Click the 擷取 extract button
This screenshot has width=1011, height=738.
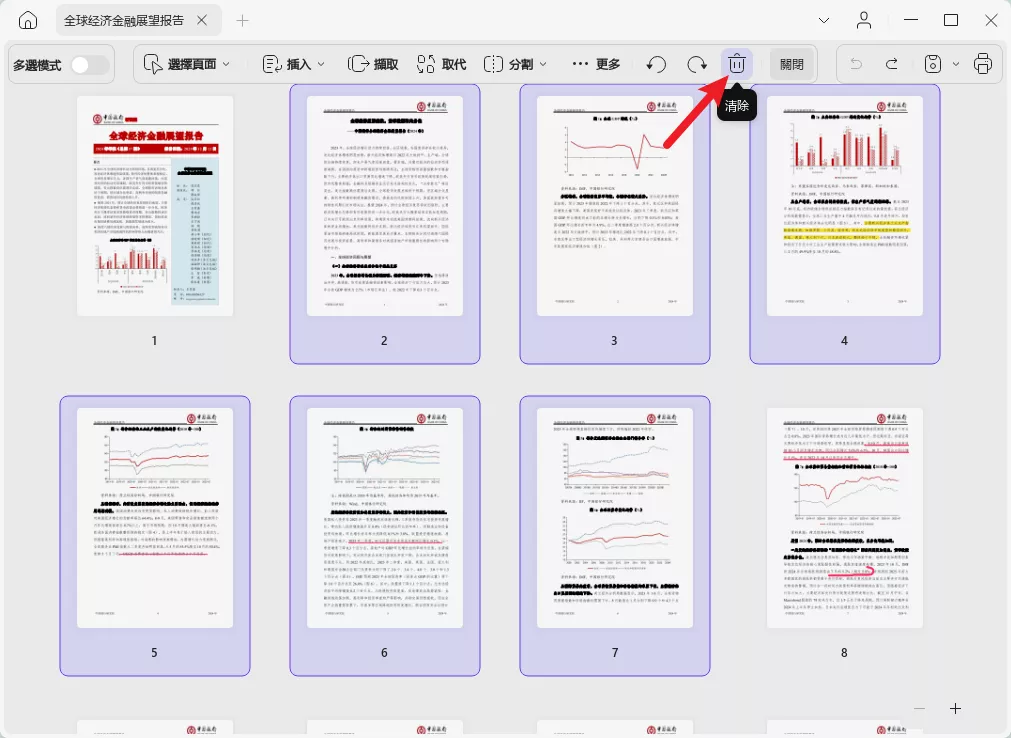point(373,64)
